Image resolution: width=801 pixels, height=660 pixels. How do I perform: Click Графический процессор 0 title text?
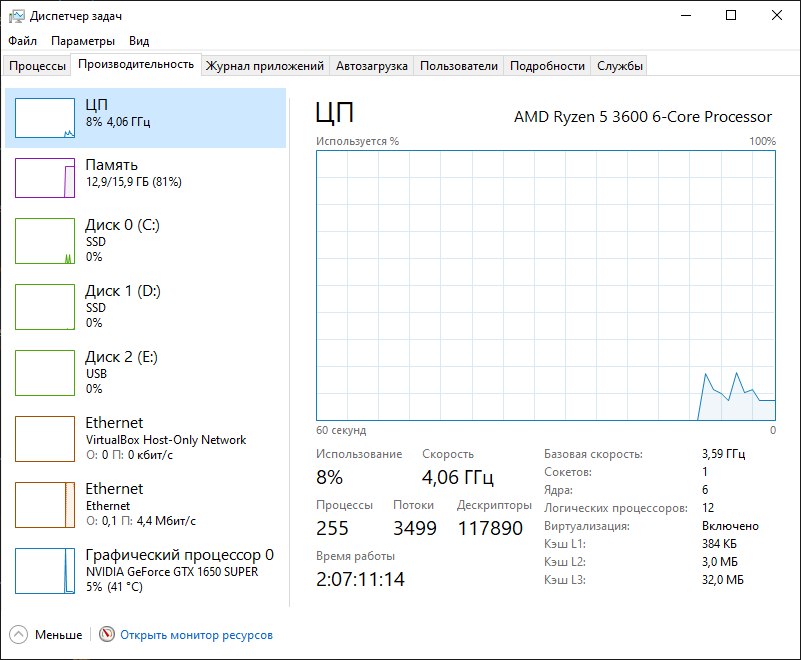(179, 555)
